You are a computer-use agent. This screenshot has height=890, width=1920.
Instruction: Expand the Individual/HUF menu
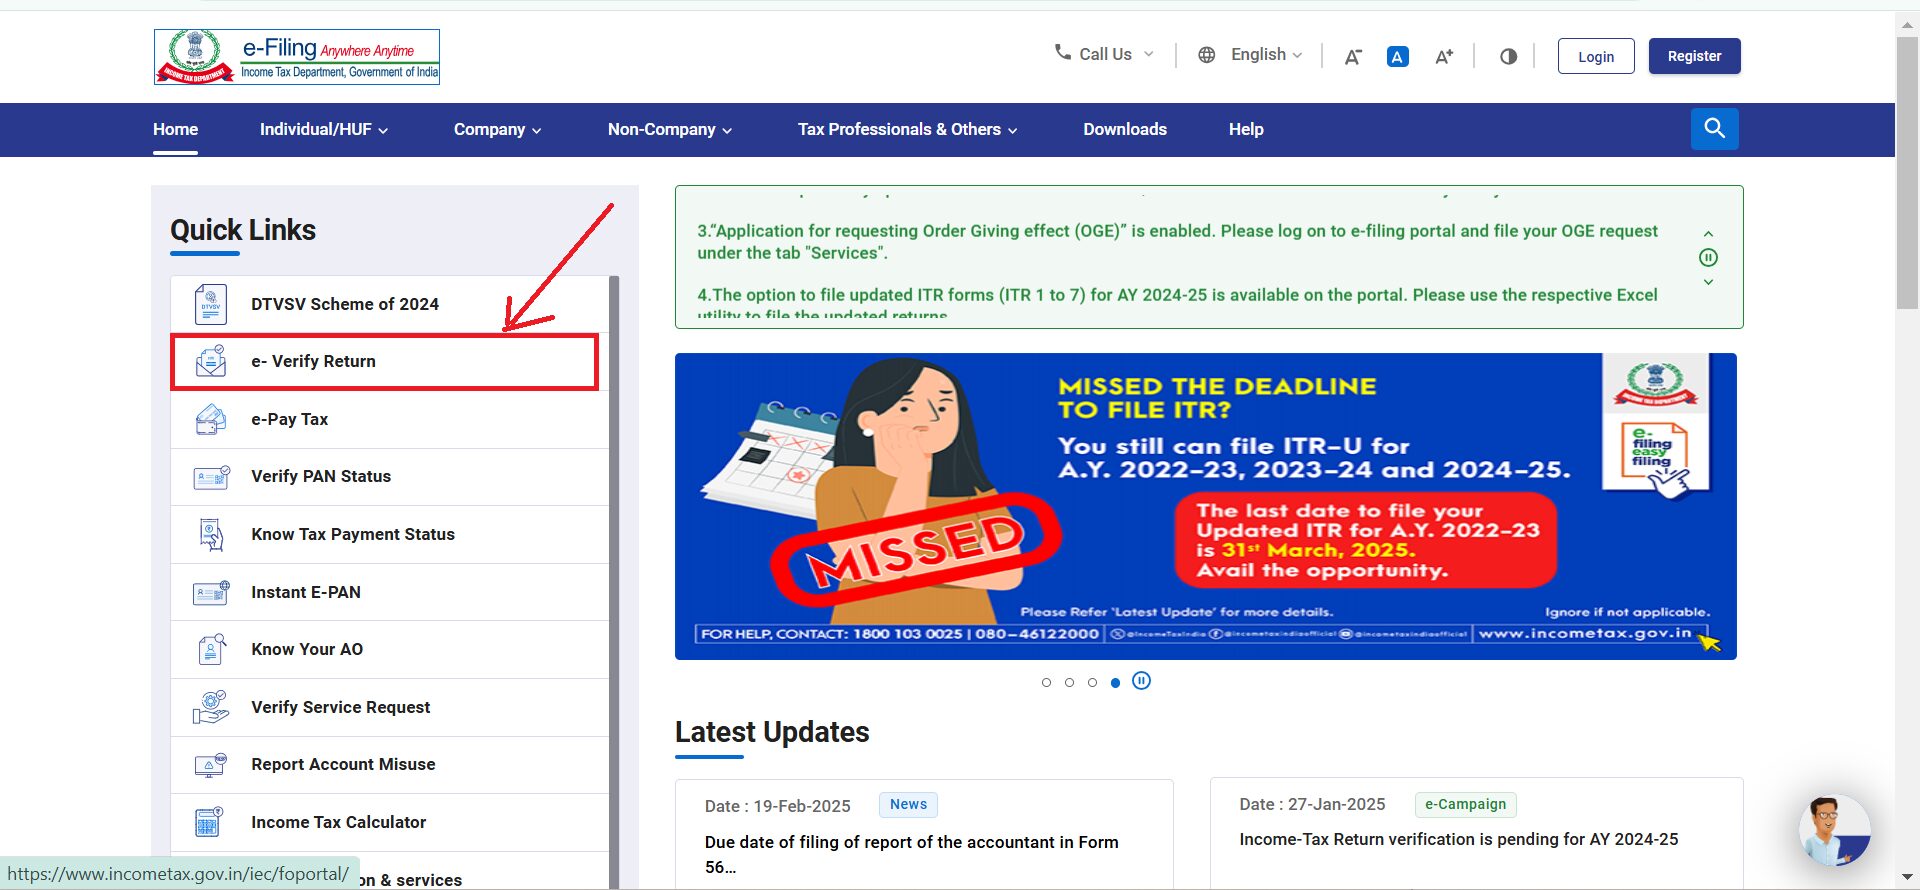click(x=324, y=129)
